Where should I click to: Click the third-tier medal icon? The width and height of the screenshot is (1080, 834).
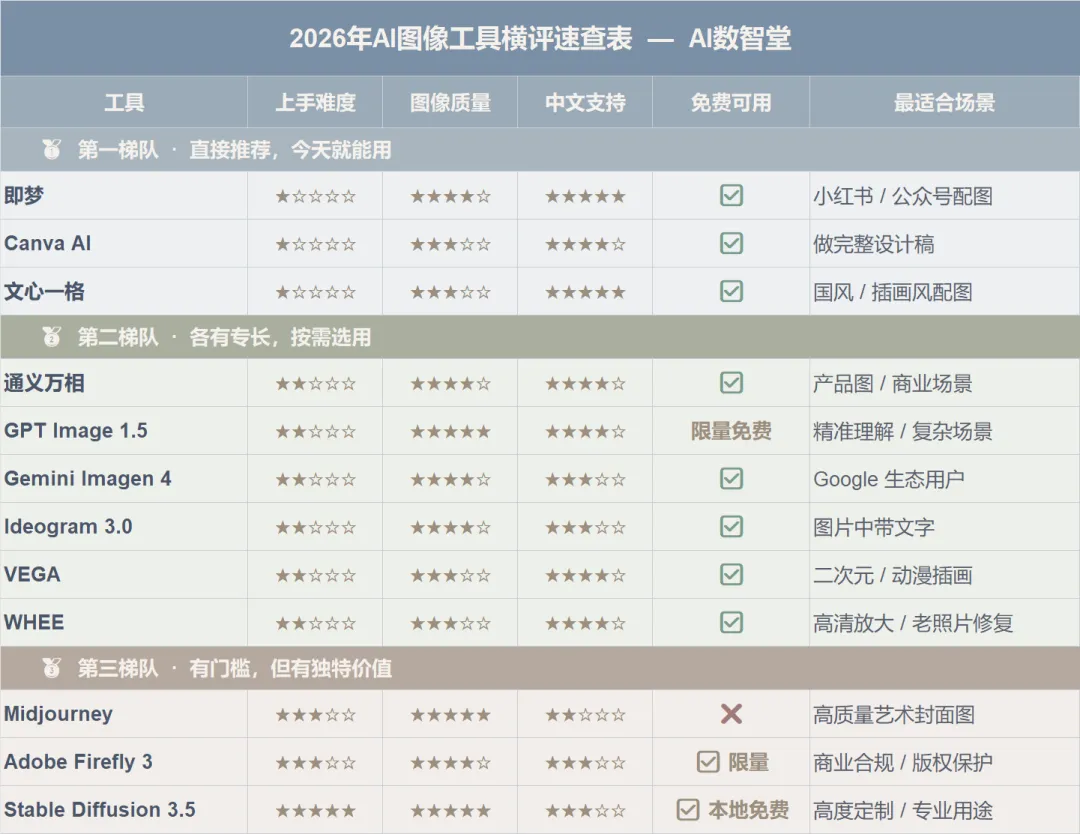[x=52, y=668]
